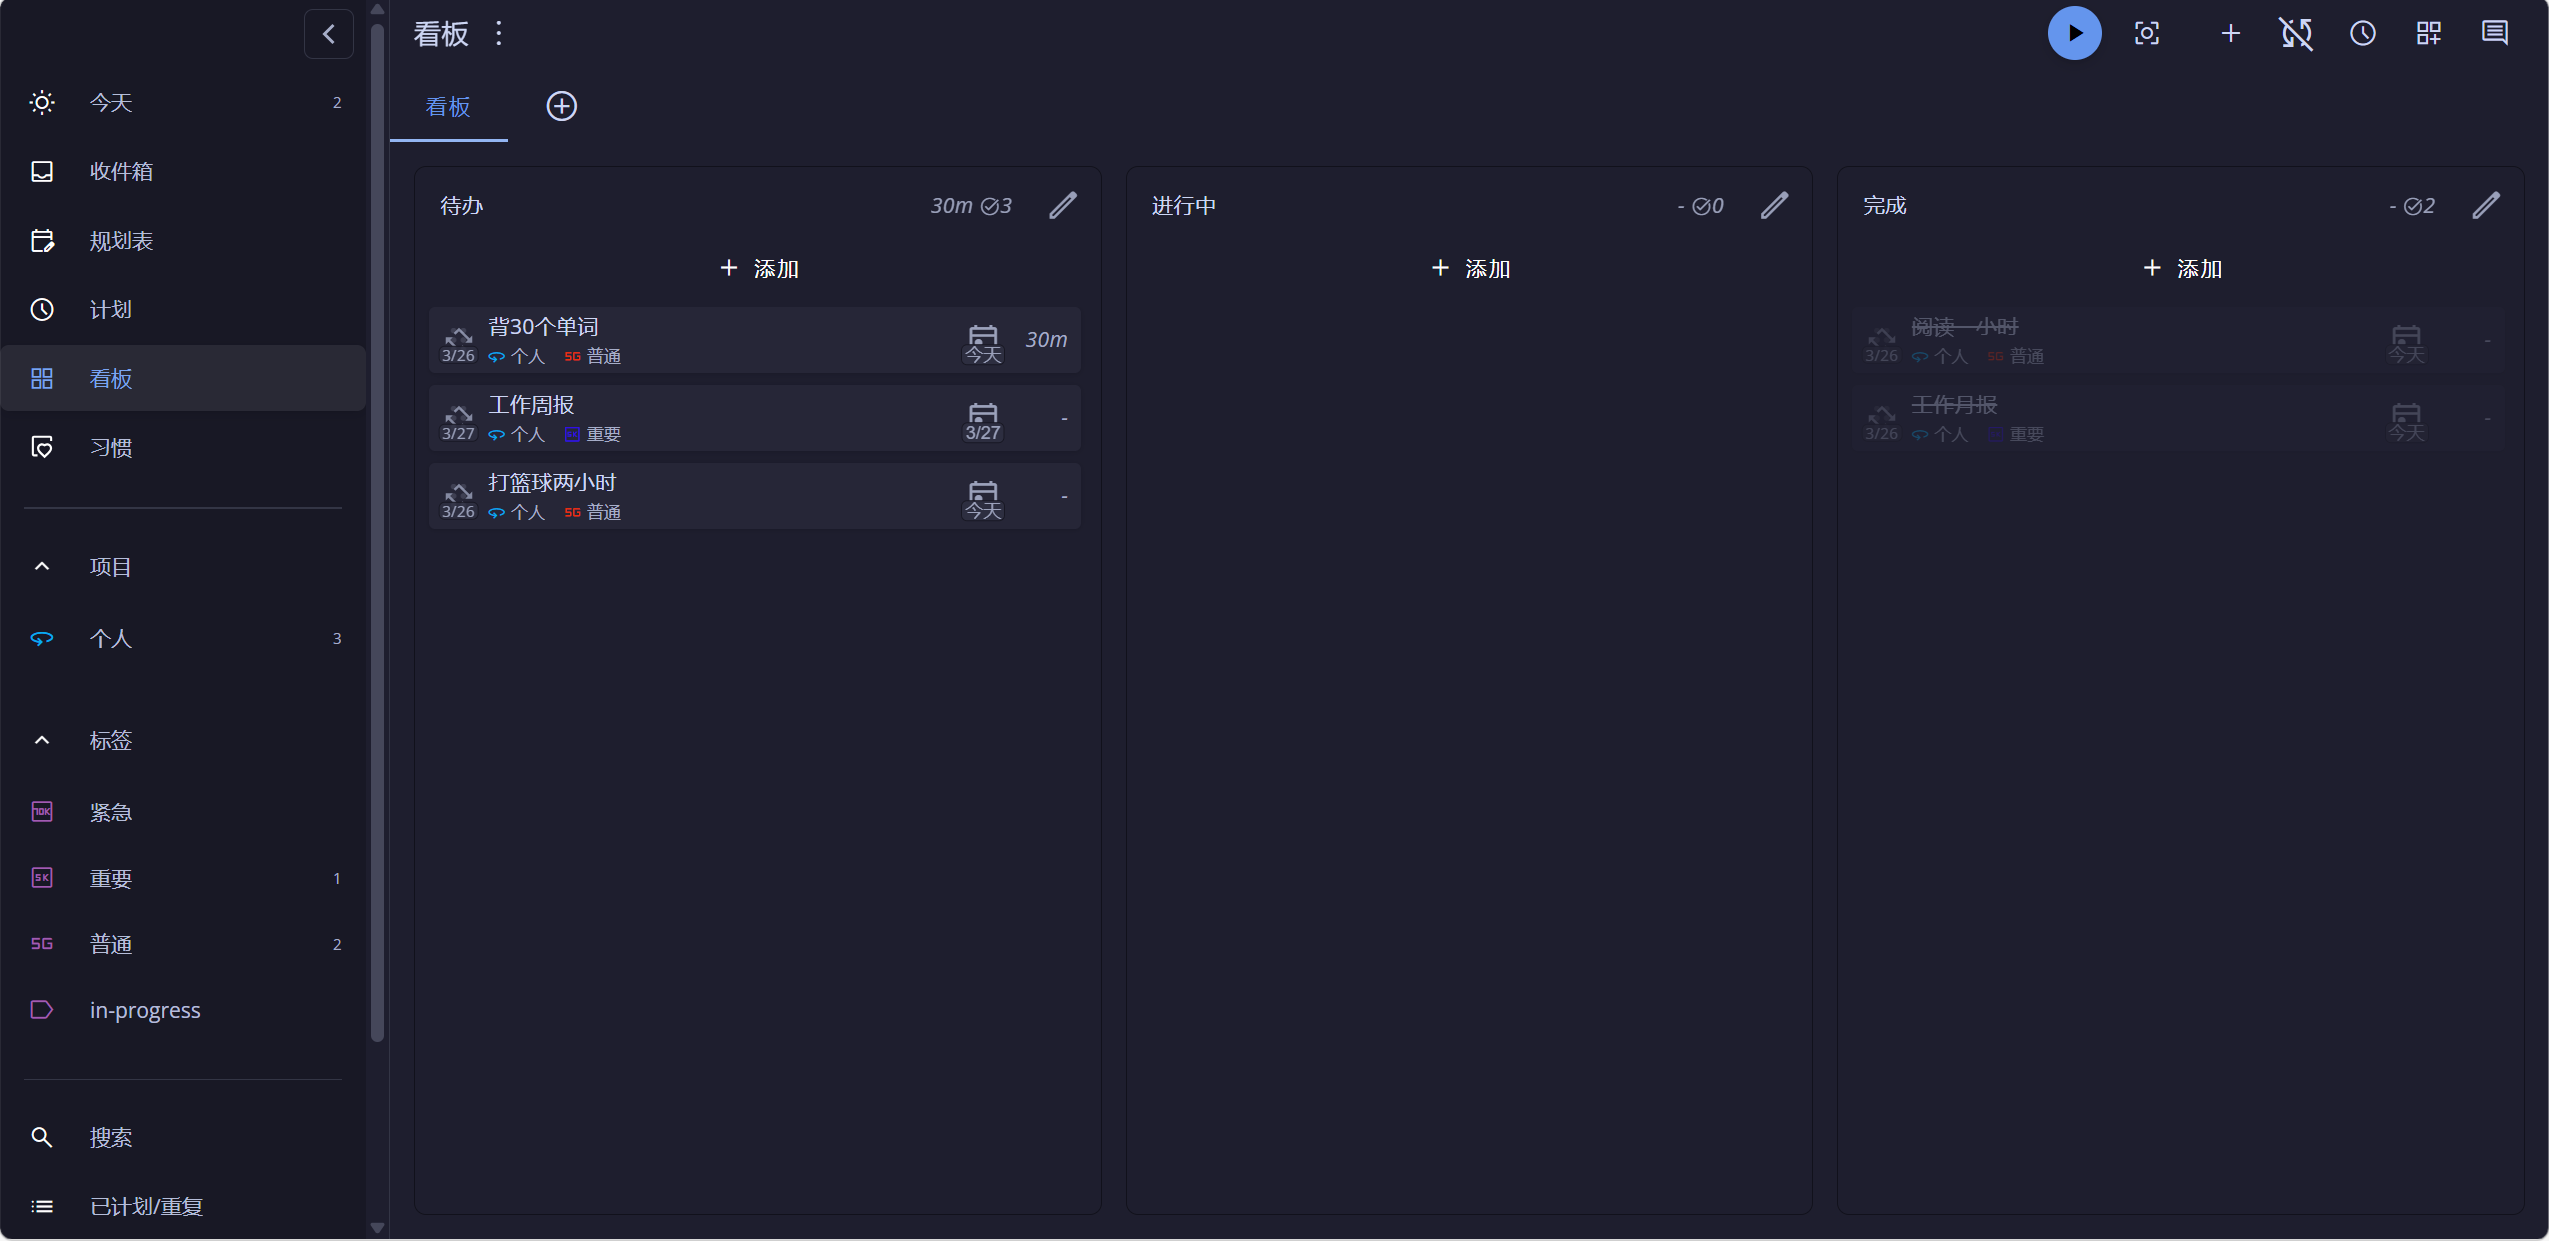Click the plus icon to add task

tap(2230, 33)
